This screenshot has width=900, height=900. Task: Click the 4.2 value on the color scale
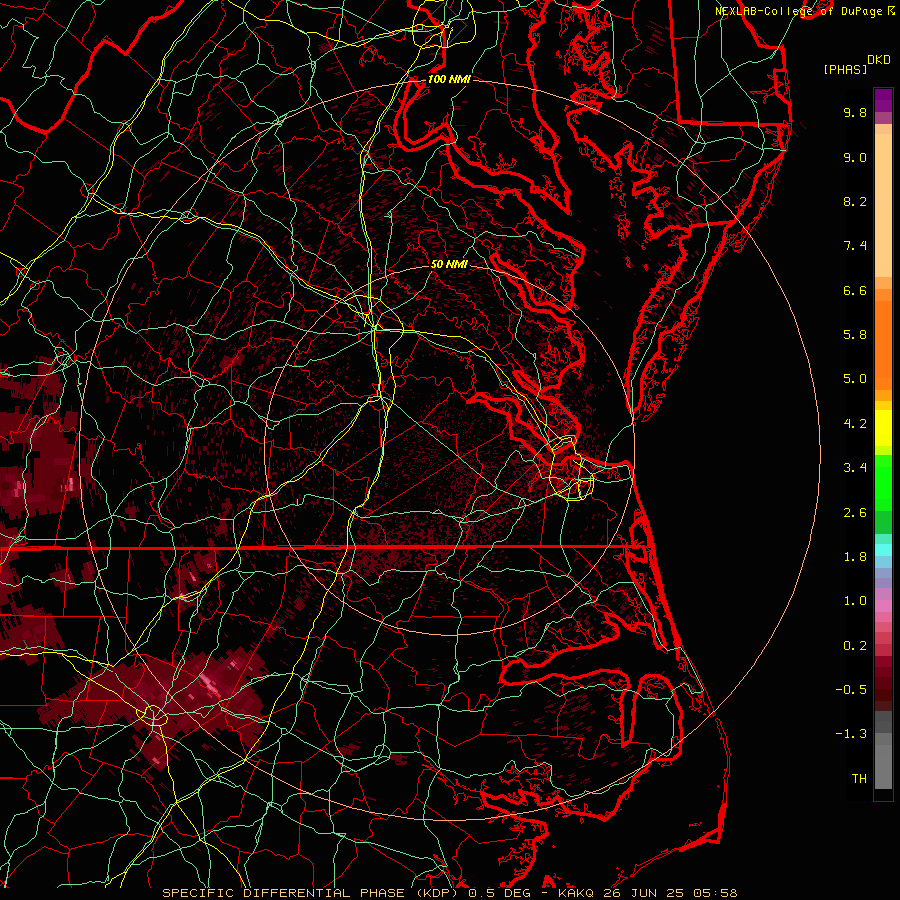pos(855,424)
